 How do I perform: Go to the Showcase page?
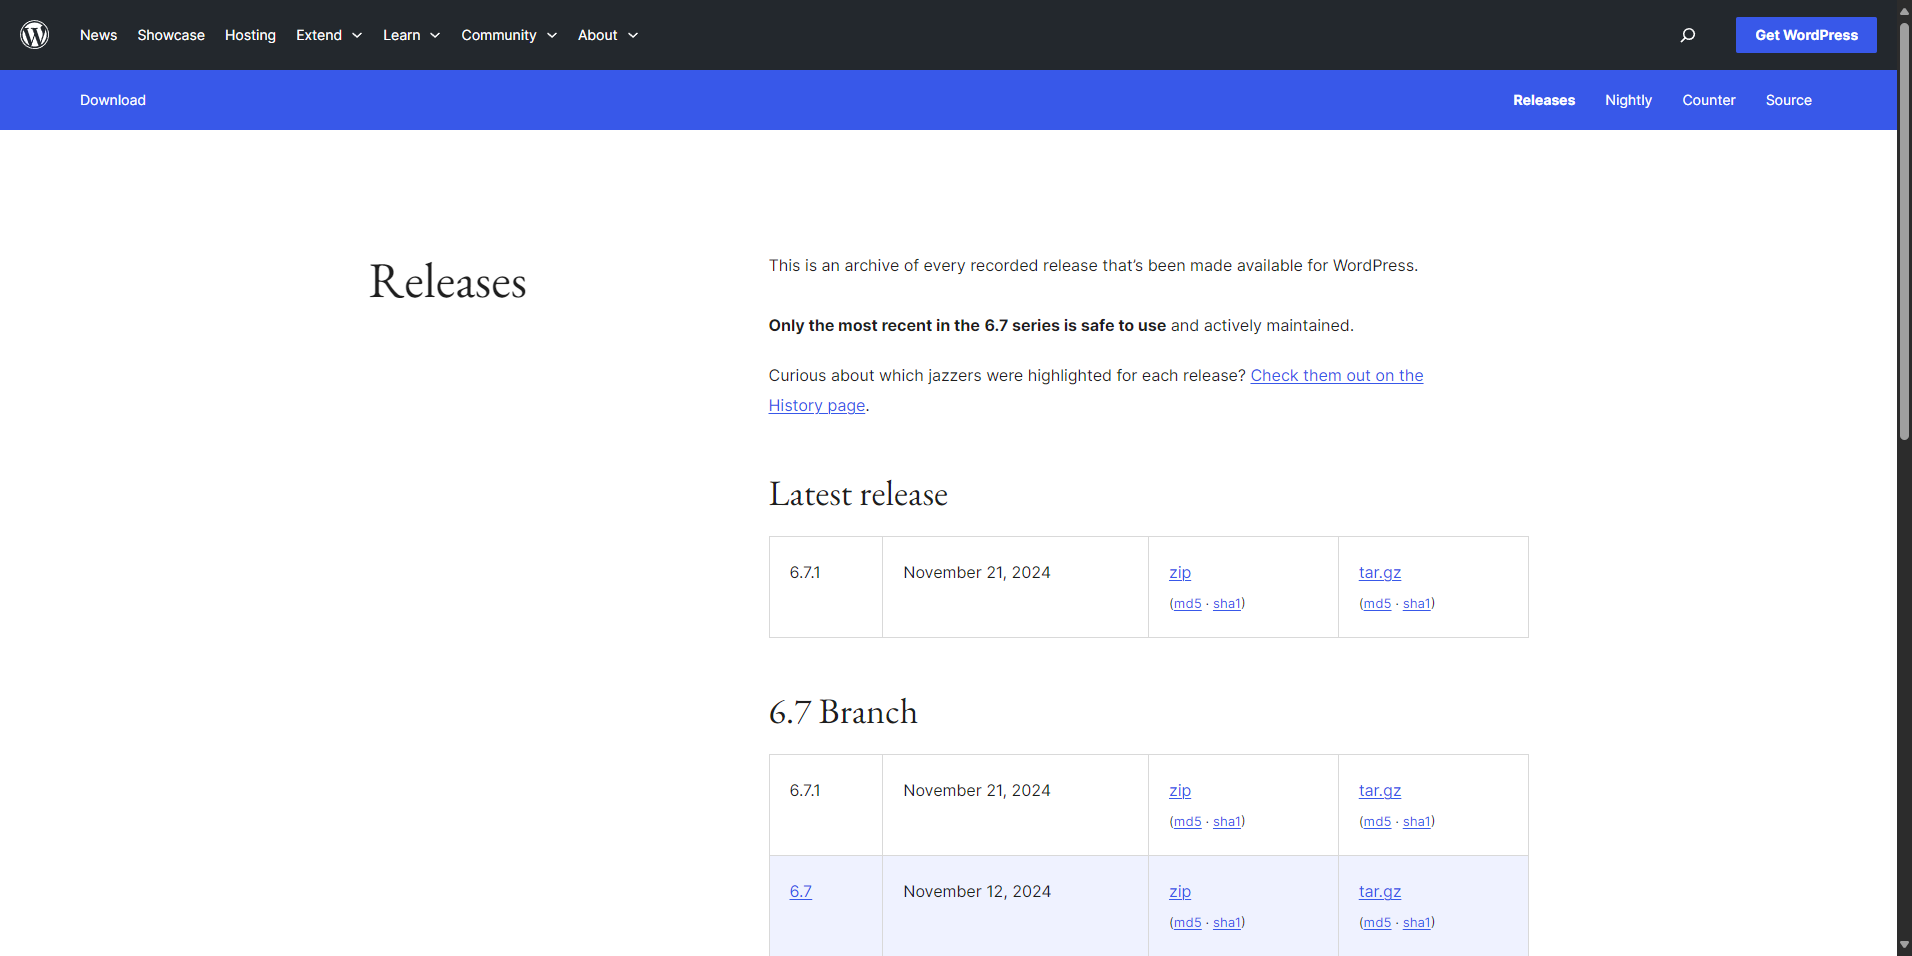171,35
